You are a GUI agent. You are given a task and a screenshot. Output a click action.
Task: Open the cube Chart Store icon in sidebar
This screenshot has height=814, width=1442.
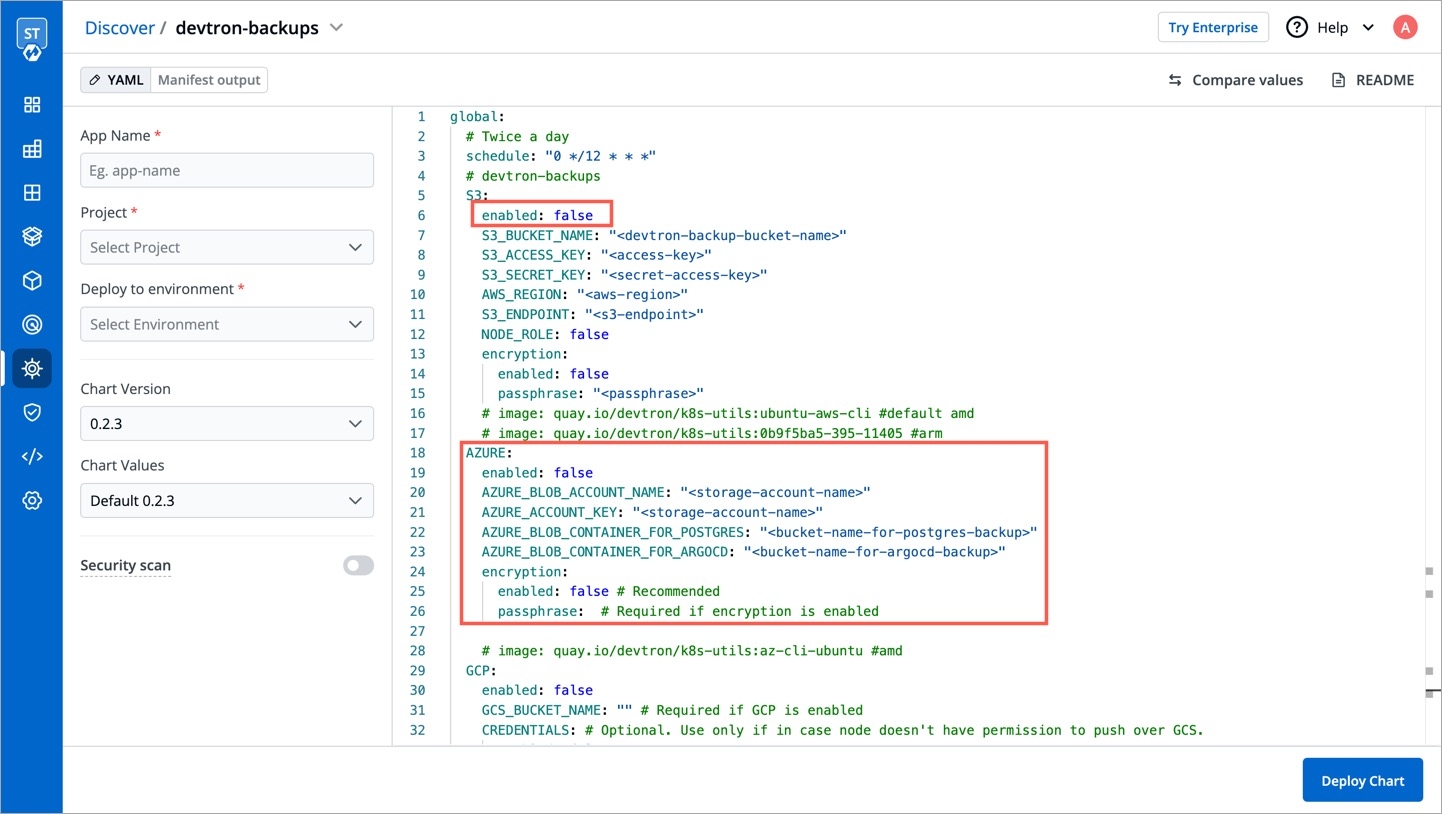(x=32, y=281)
